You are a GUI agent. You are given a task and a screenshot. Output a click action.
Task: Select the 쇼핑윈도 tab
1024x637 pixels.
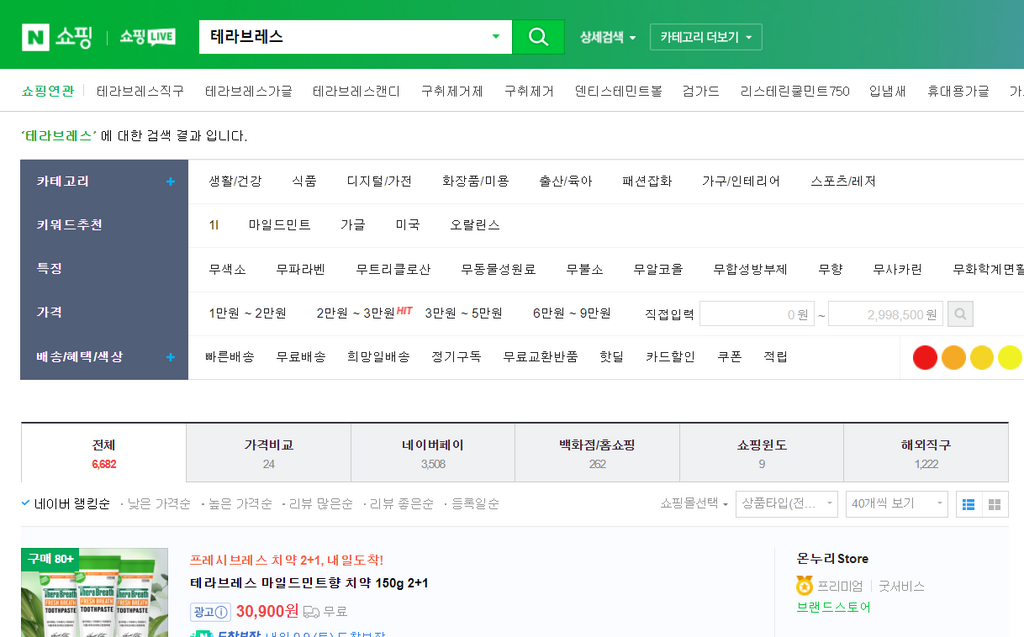coord(761,453)
